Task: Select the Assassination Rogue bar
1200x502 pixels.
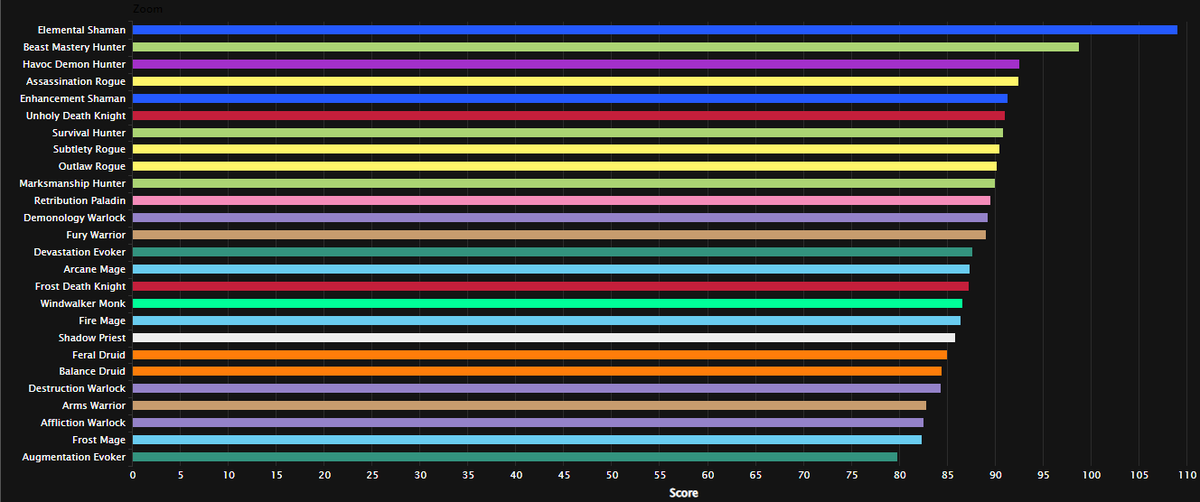Action: tap(575, 81)
